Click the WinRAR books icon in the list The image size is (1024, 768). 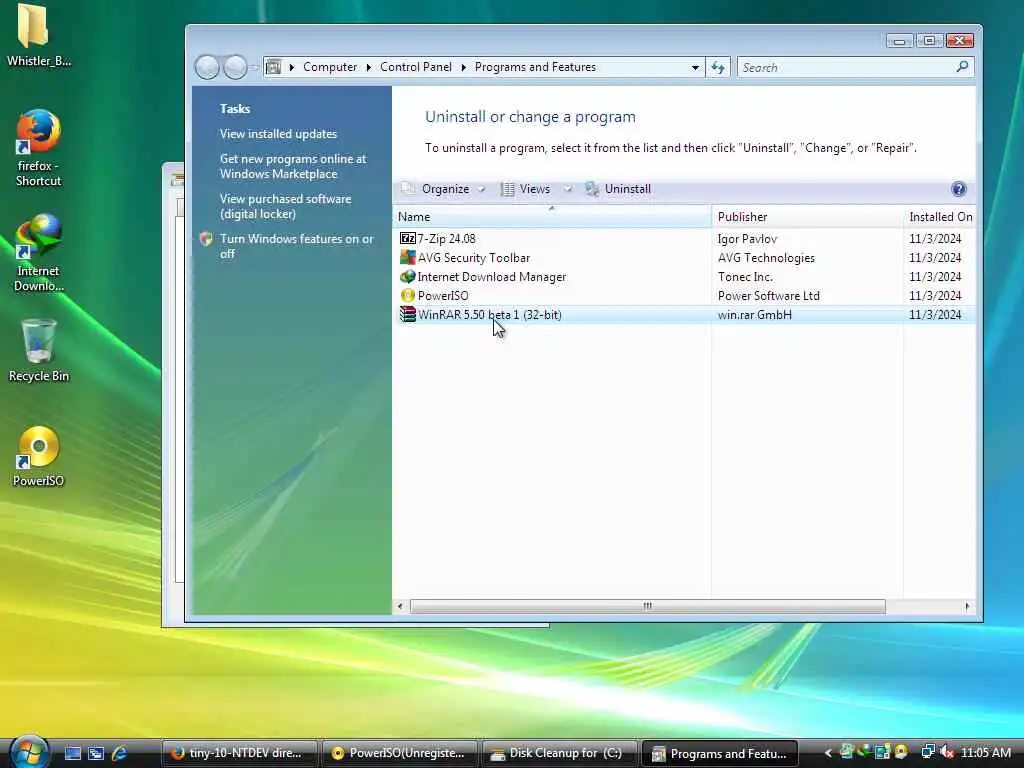point(408,314)
